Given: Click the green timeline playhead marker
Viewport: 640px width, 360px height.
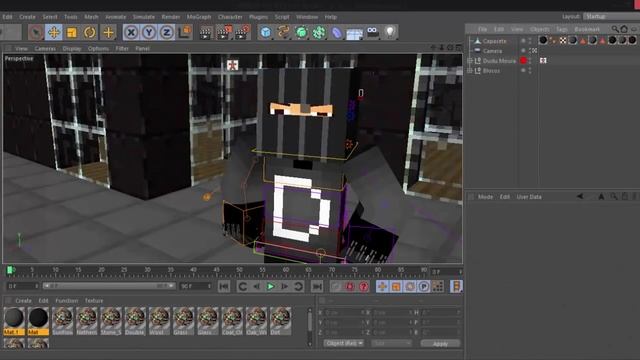Looking at the screenshot, I should [10, 270].
